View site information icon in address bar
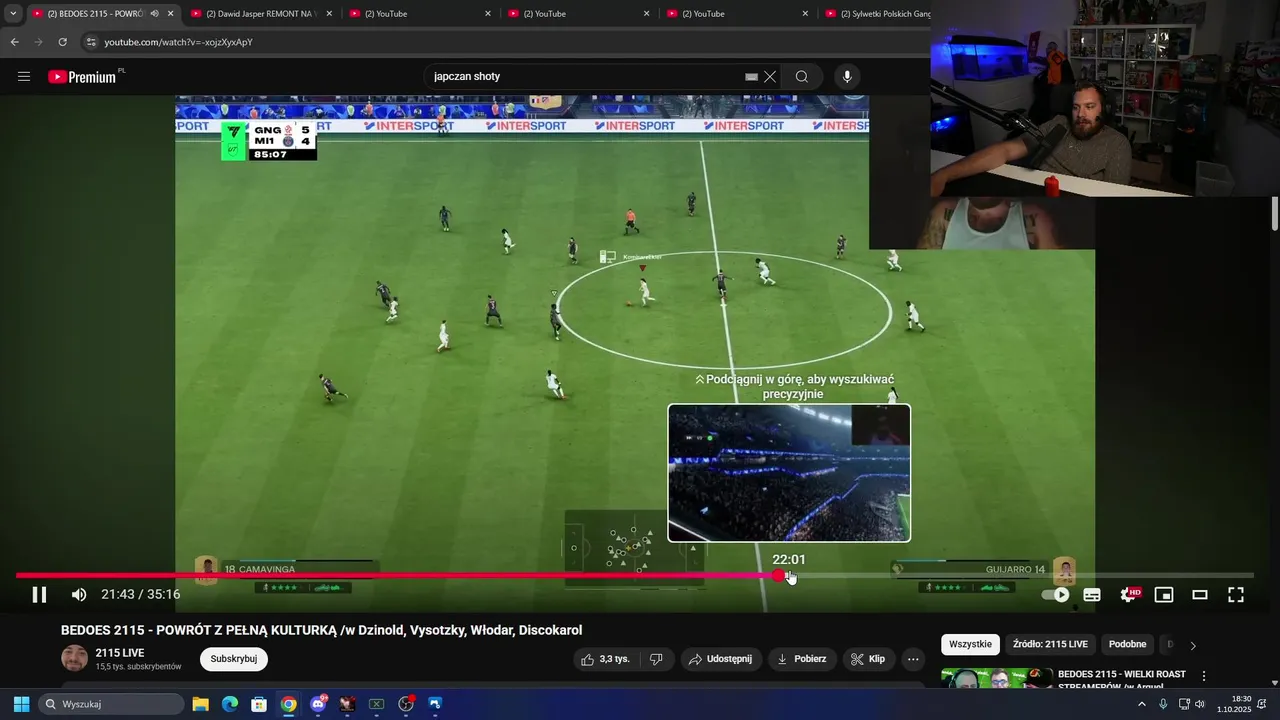 (91, 42)
